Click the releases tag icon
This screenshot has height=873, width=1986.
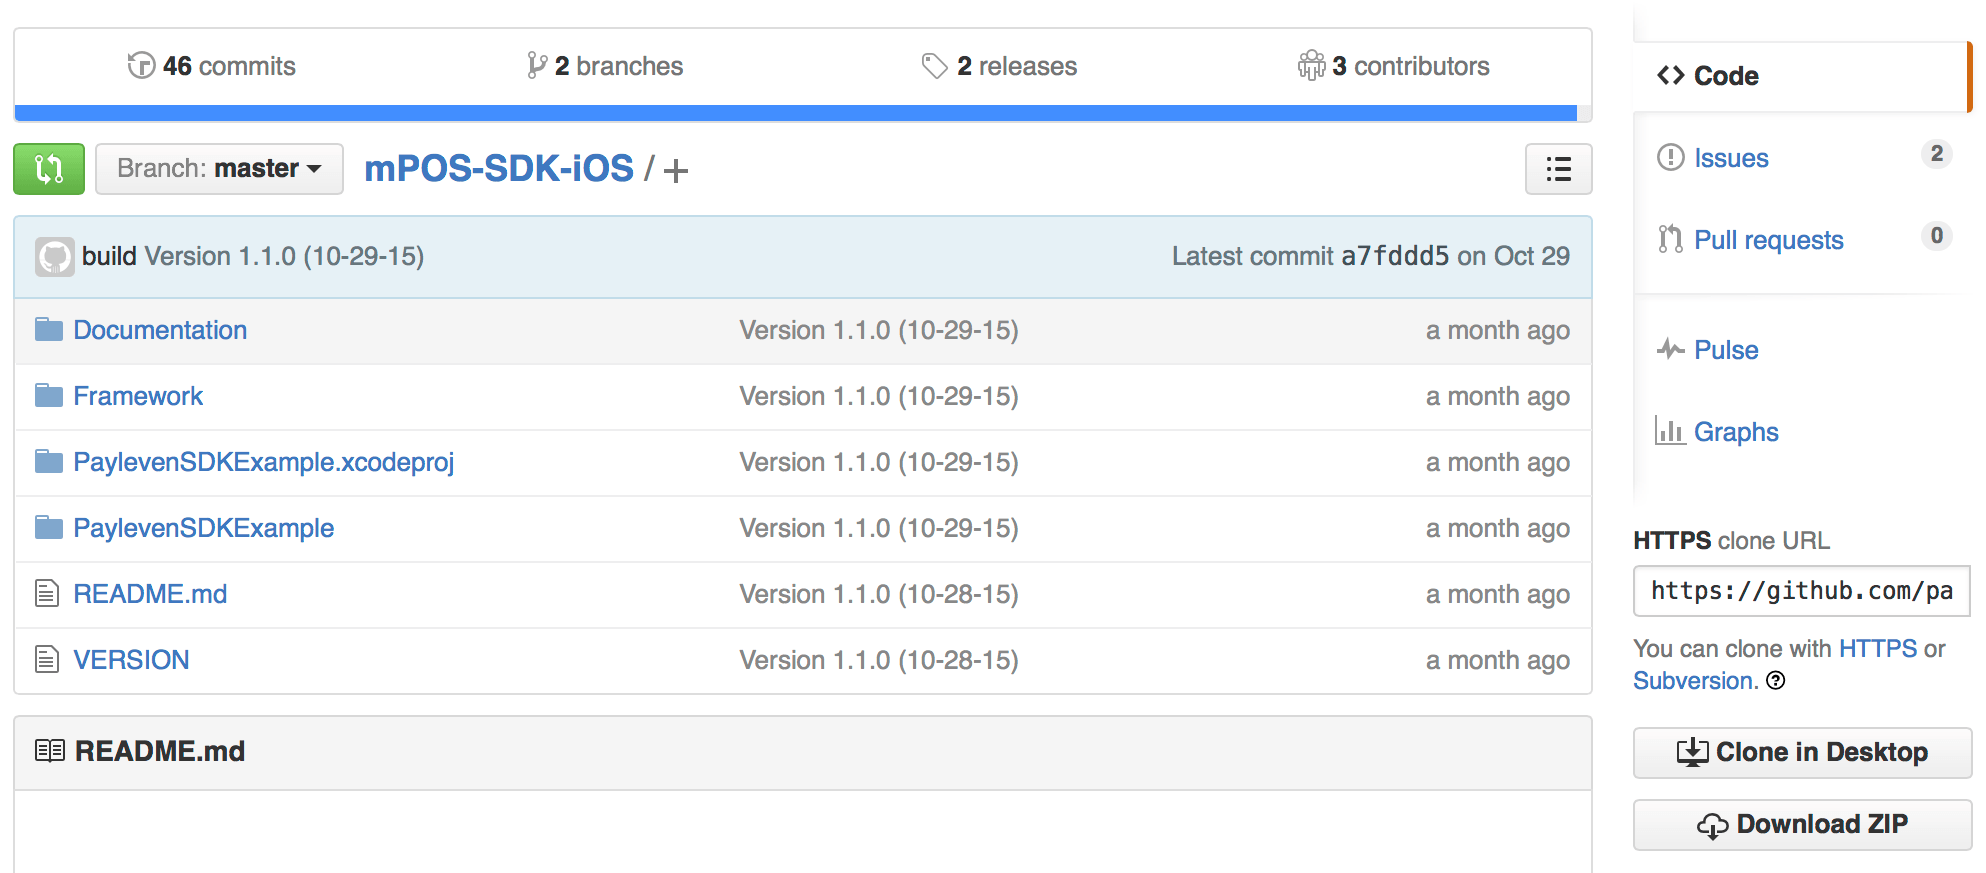pyautogui.click(x=934, y=66)
